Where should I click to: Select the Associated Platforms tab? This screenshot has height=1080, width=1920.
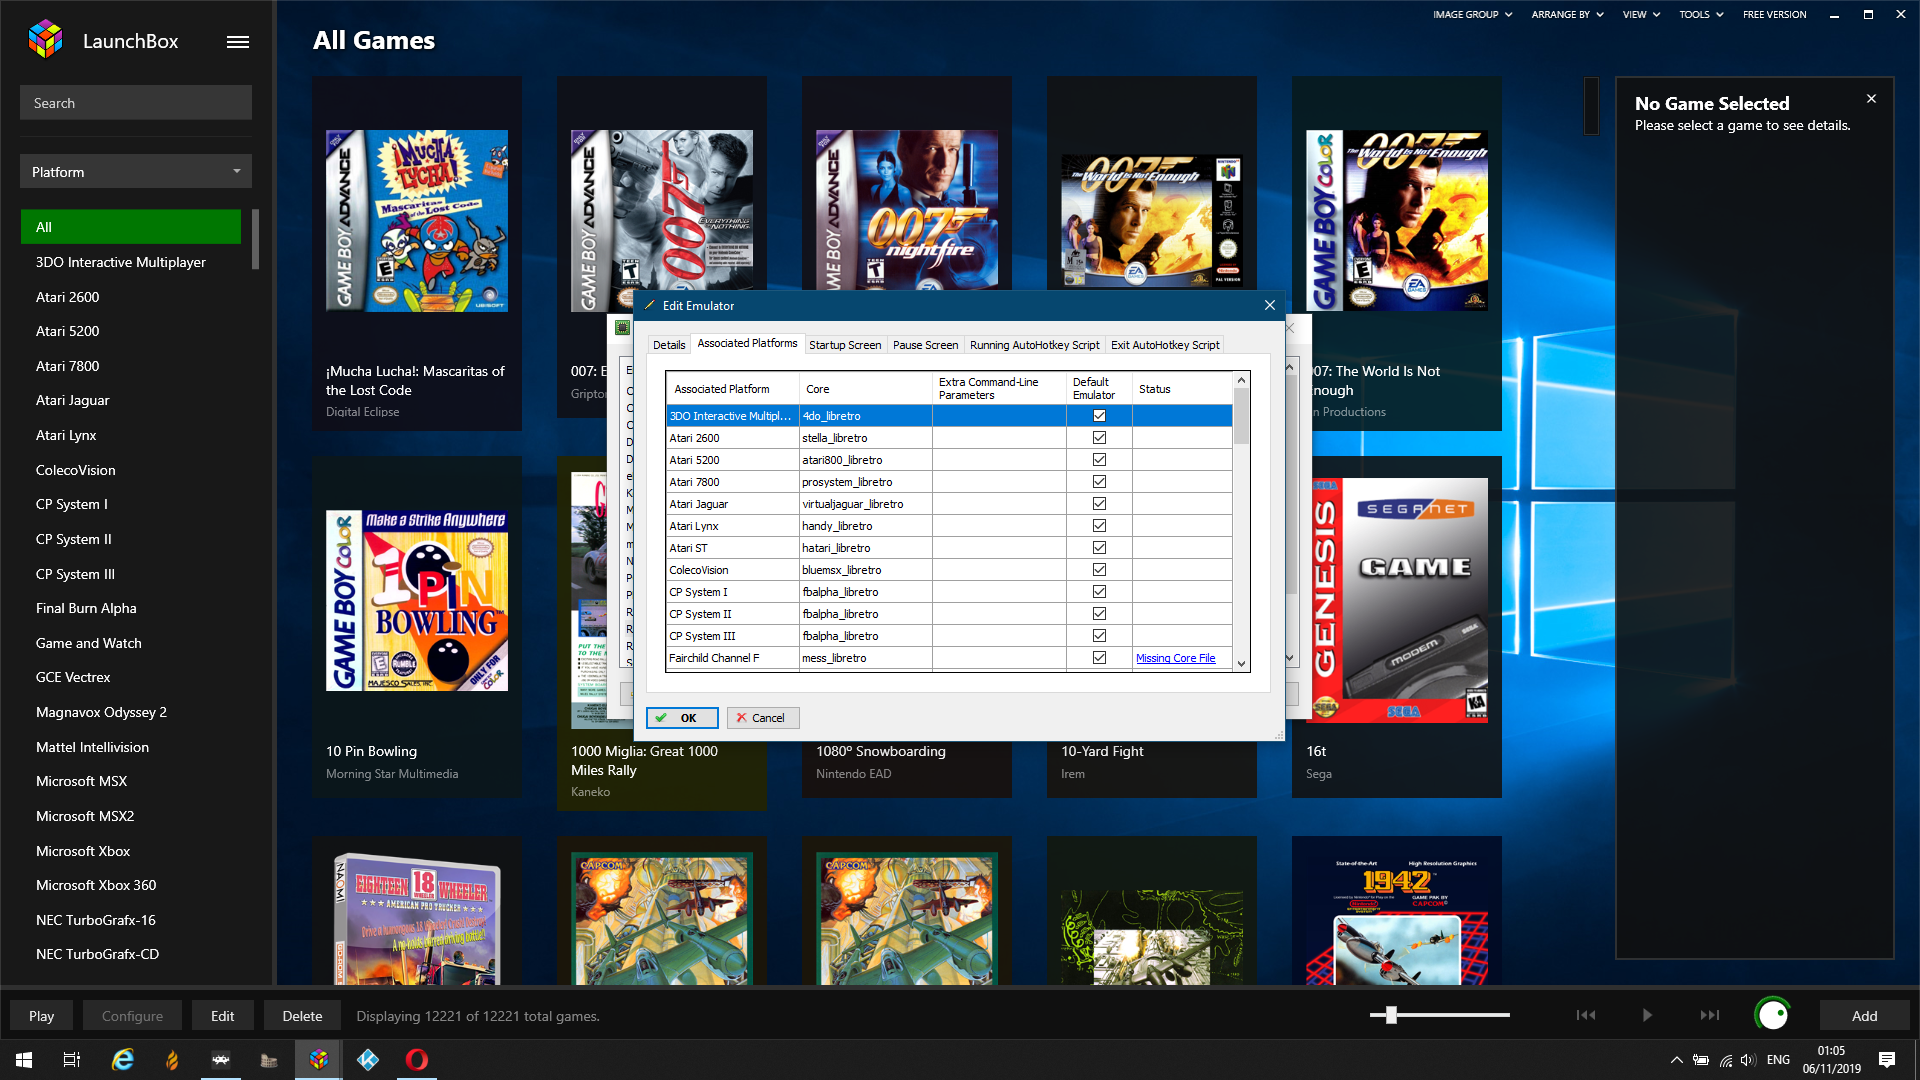coord(747,343)
